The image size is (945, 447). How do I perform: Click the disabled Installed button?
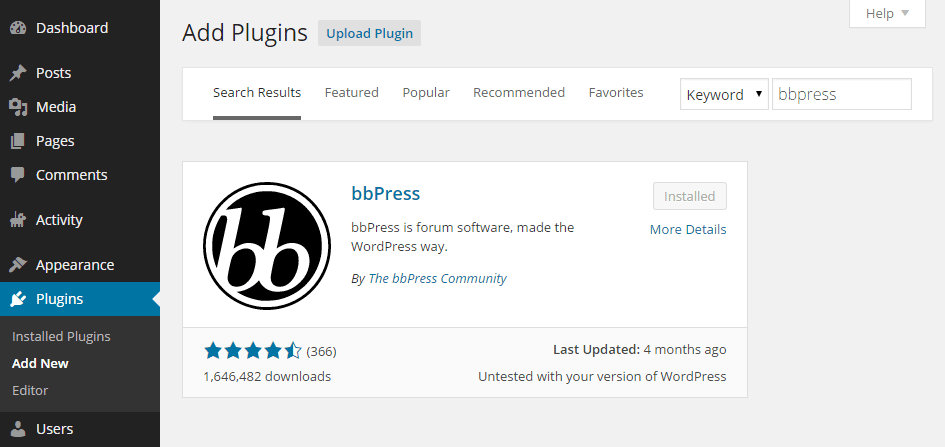tap(689, 196)
